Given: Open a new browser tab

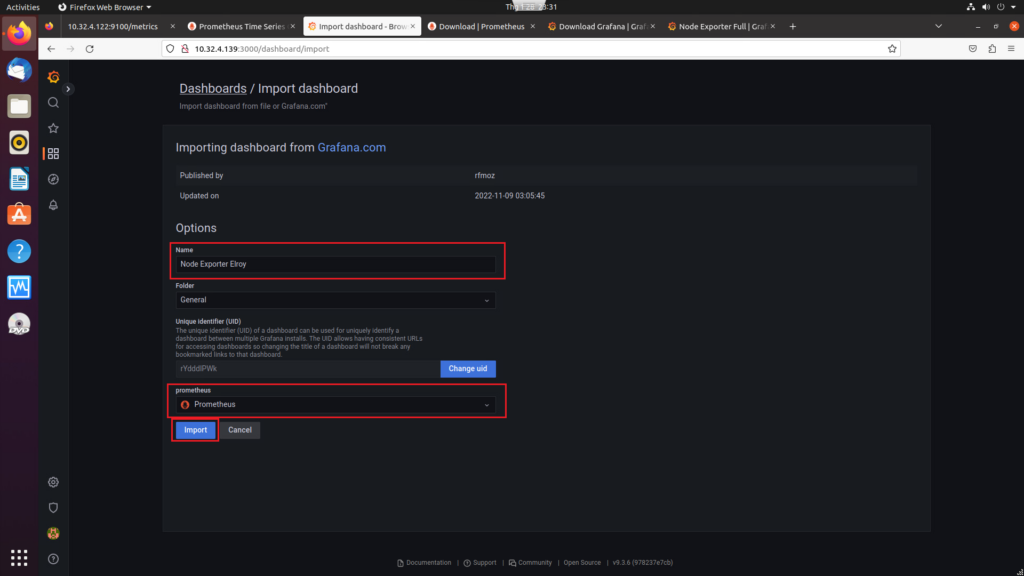Looking at the screenshot, I should (x=793, y=27).
